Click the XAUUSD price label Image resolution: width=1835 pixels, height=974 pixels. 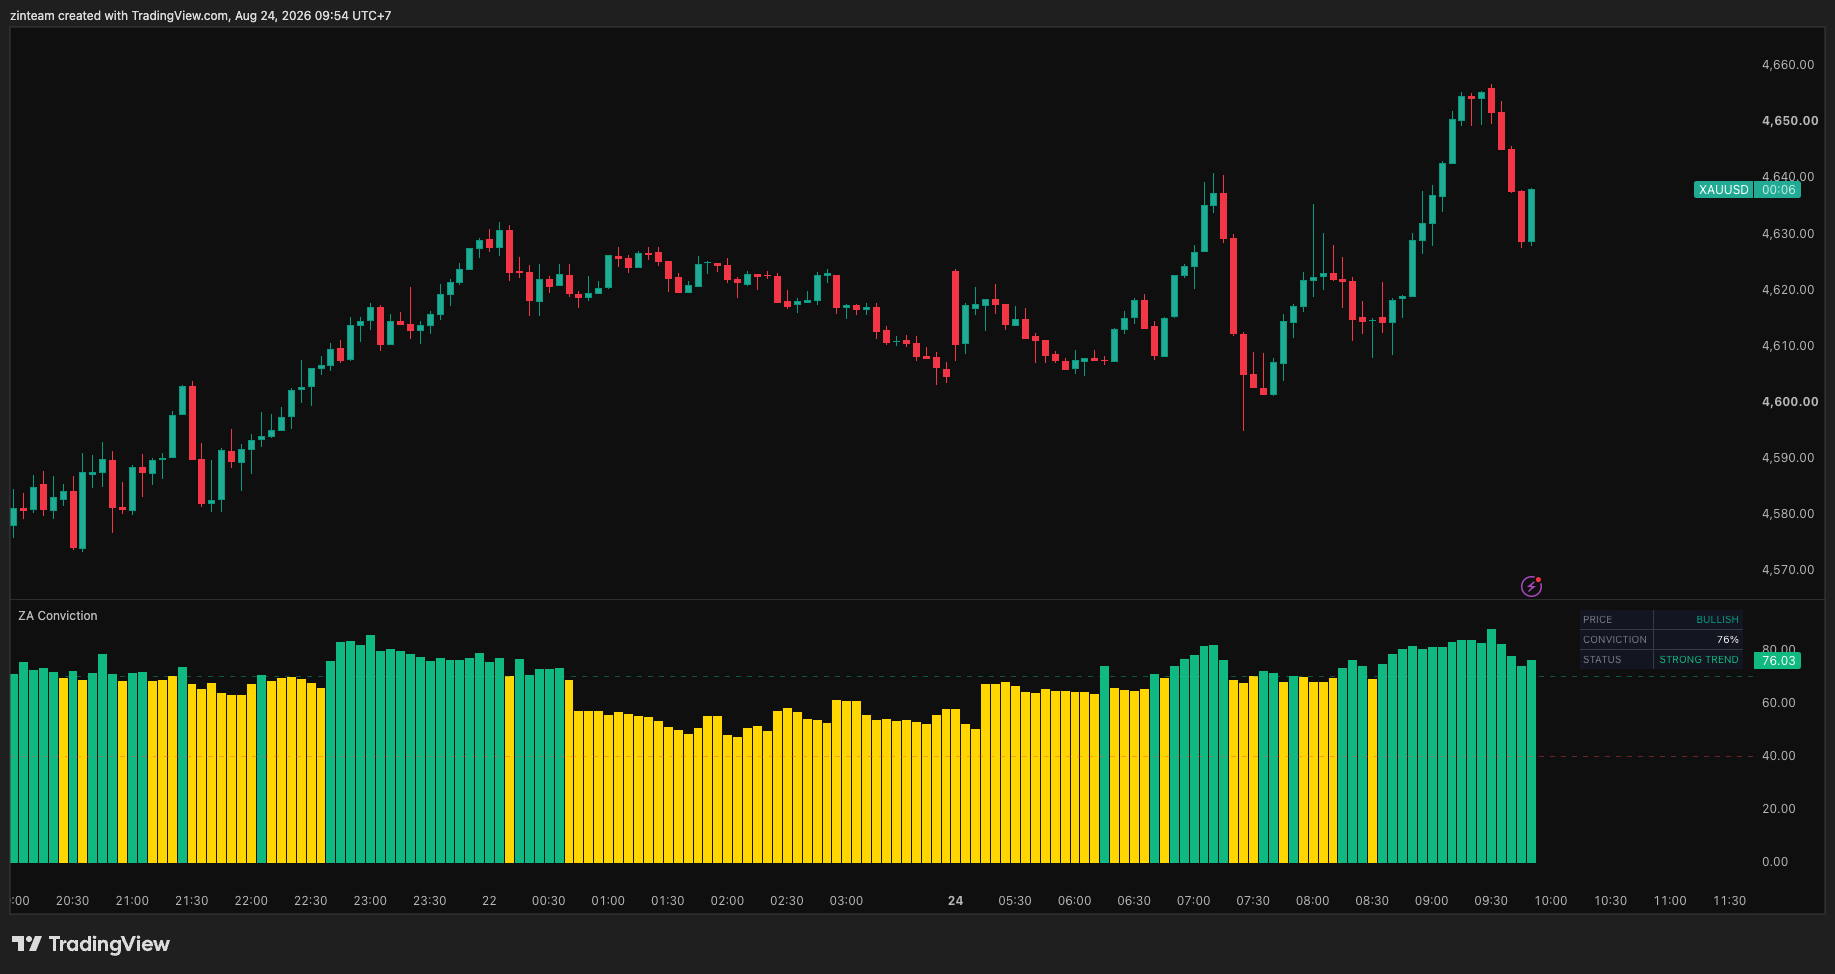[x=1723, y=190]
